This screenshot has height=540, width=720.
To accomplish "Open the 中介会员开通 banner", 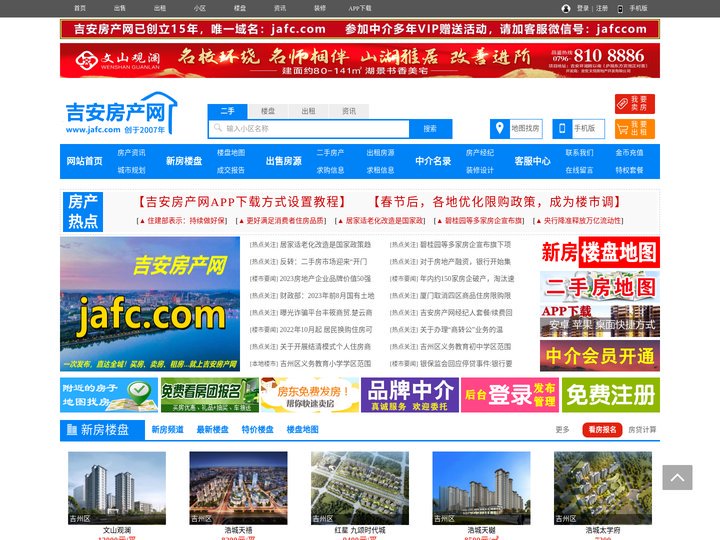I will click(600, 355).
